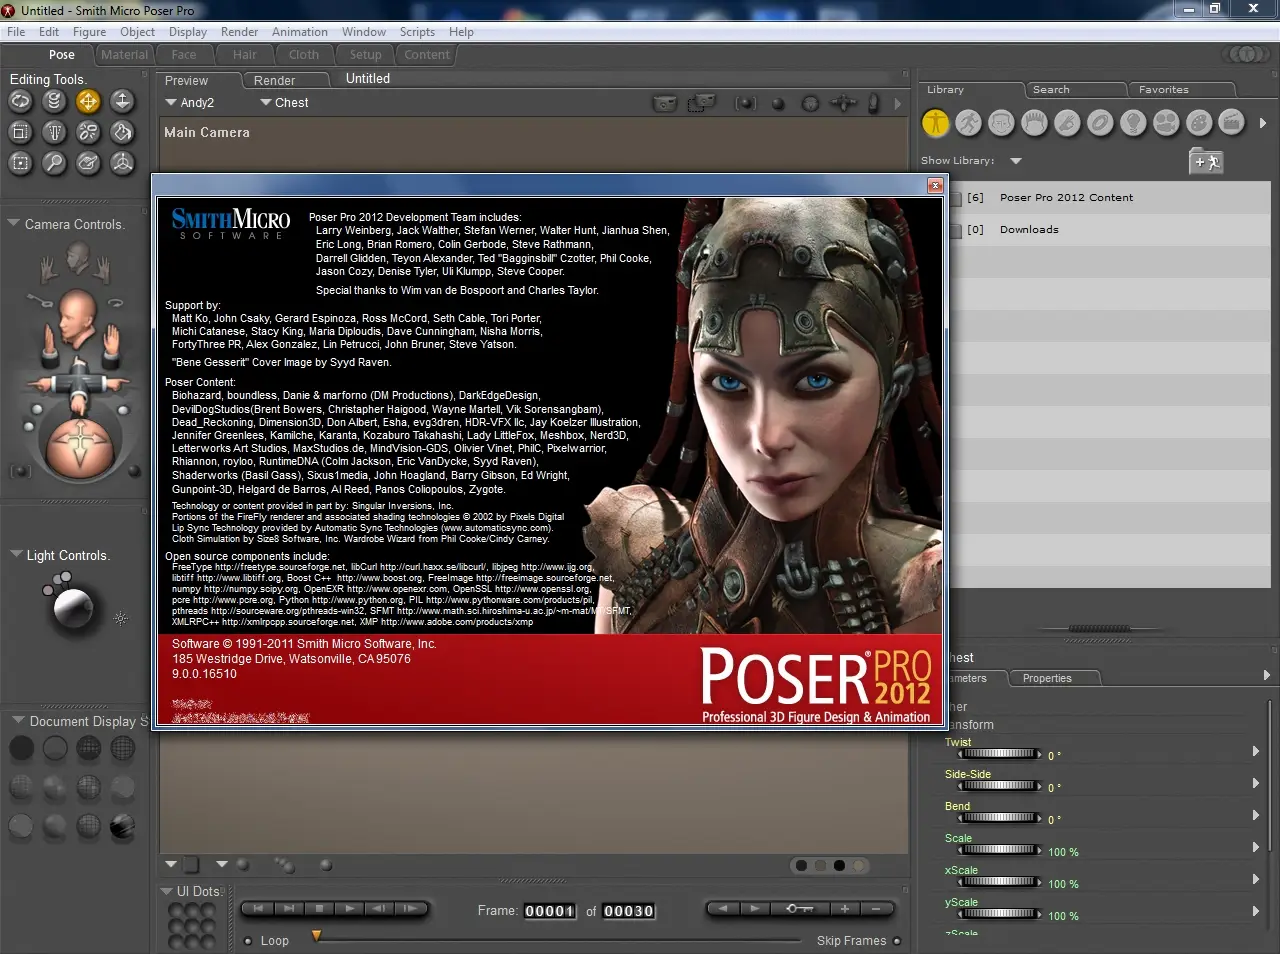Select the Grouping tool
1280x954 pixels.
click(x=21, y=162)
